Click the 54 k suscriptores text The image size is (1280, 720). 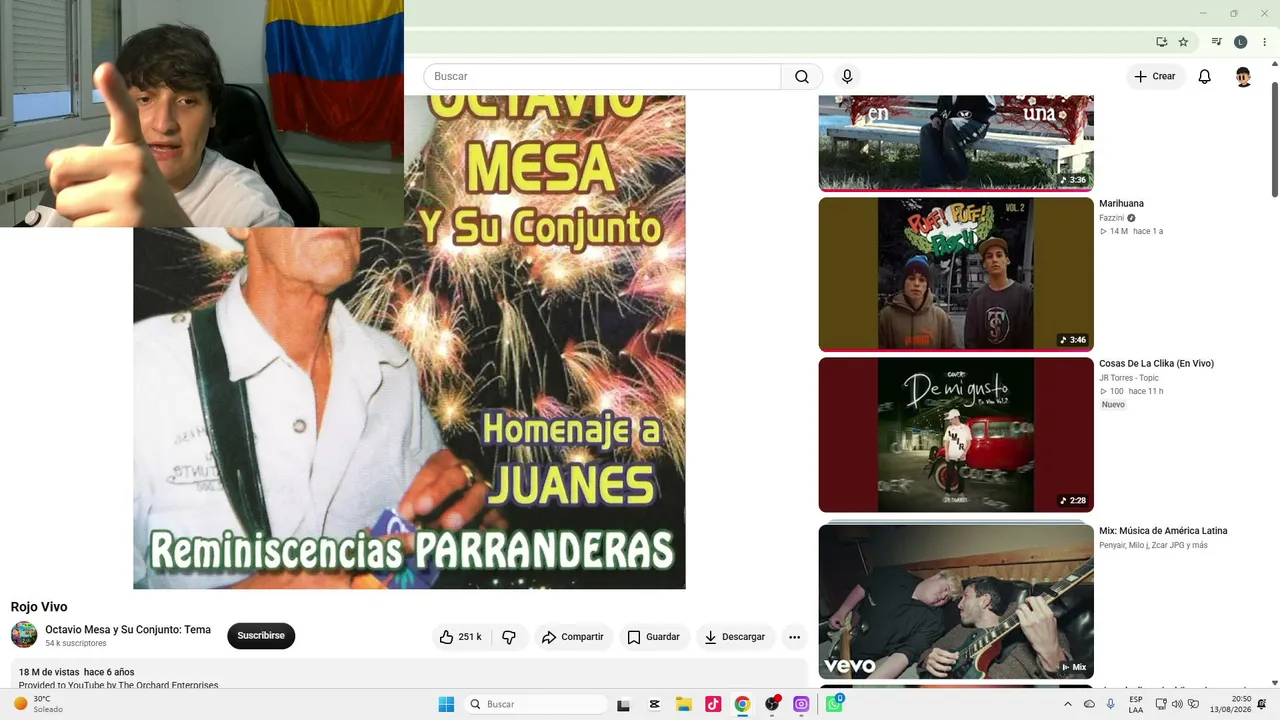[76, 644]
